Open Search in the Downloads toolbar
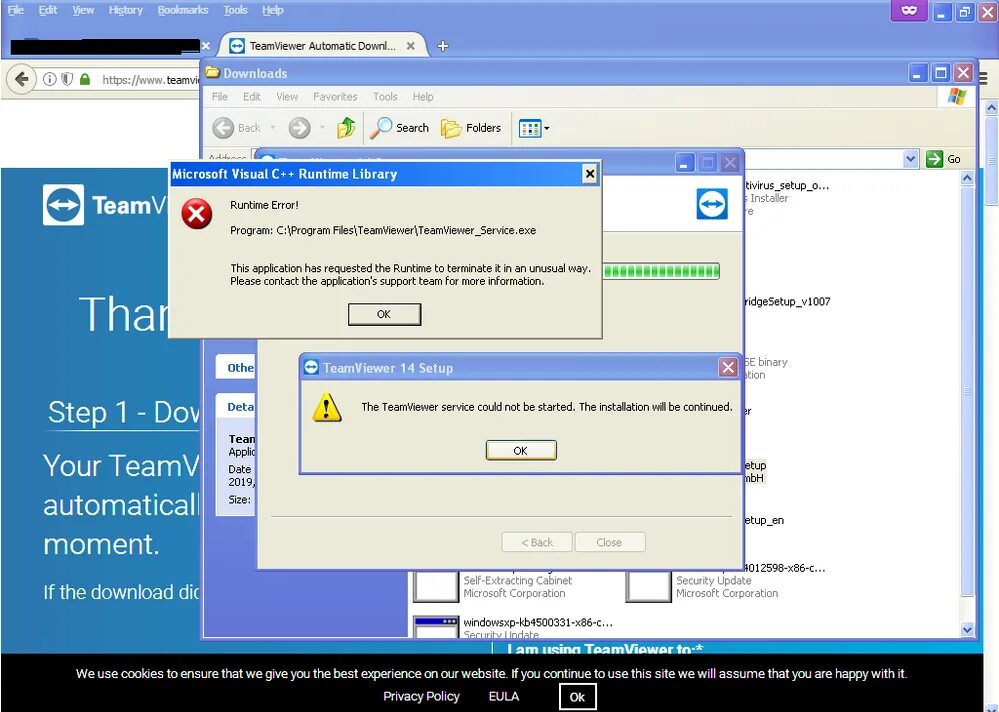This screenshot has width=999, height=712. pyautogui.click(x=400, y=128)
